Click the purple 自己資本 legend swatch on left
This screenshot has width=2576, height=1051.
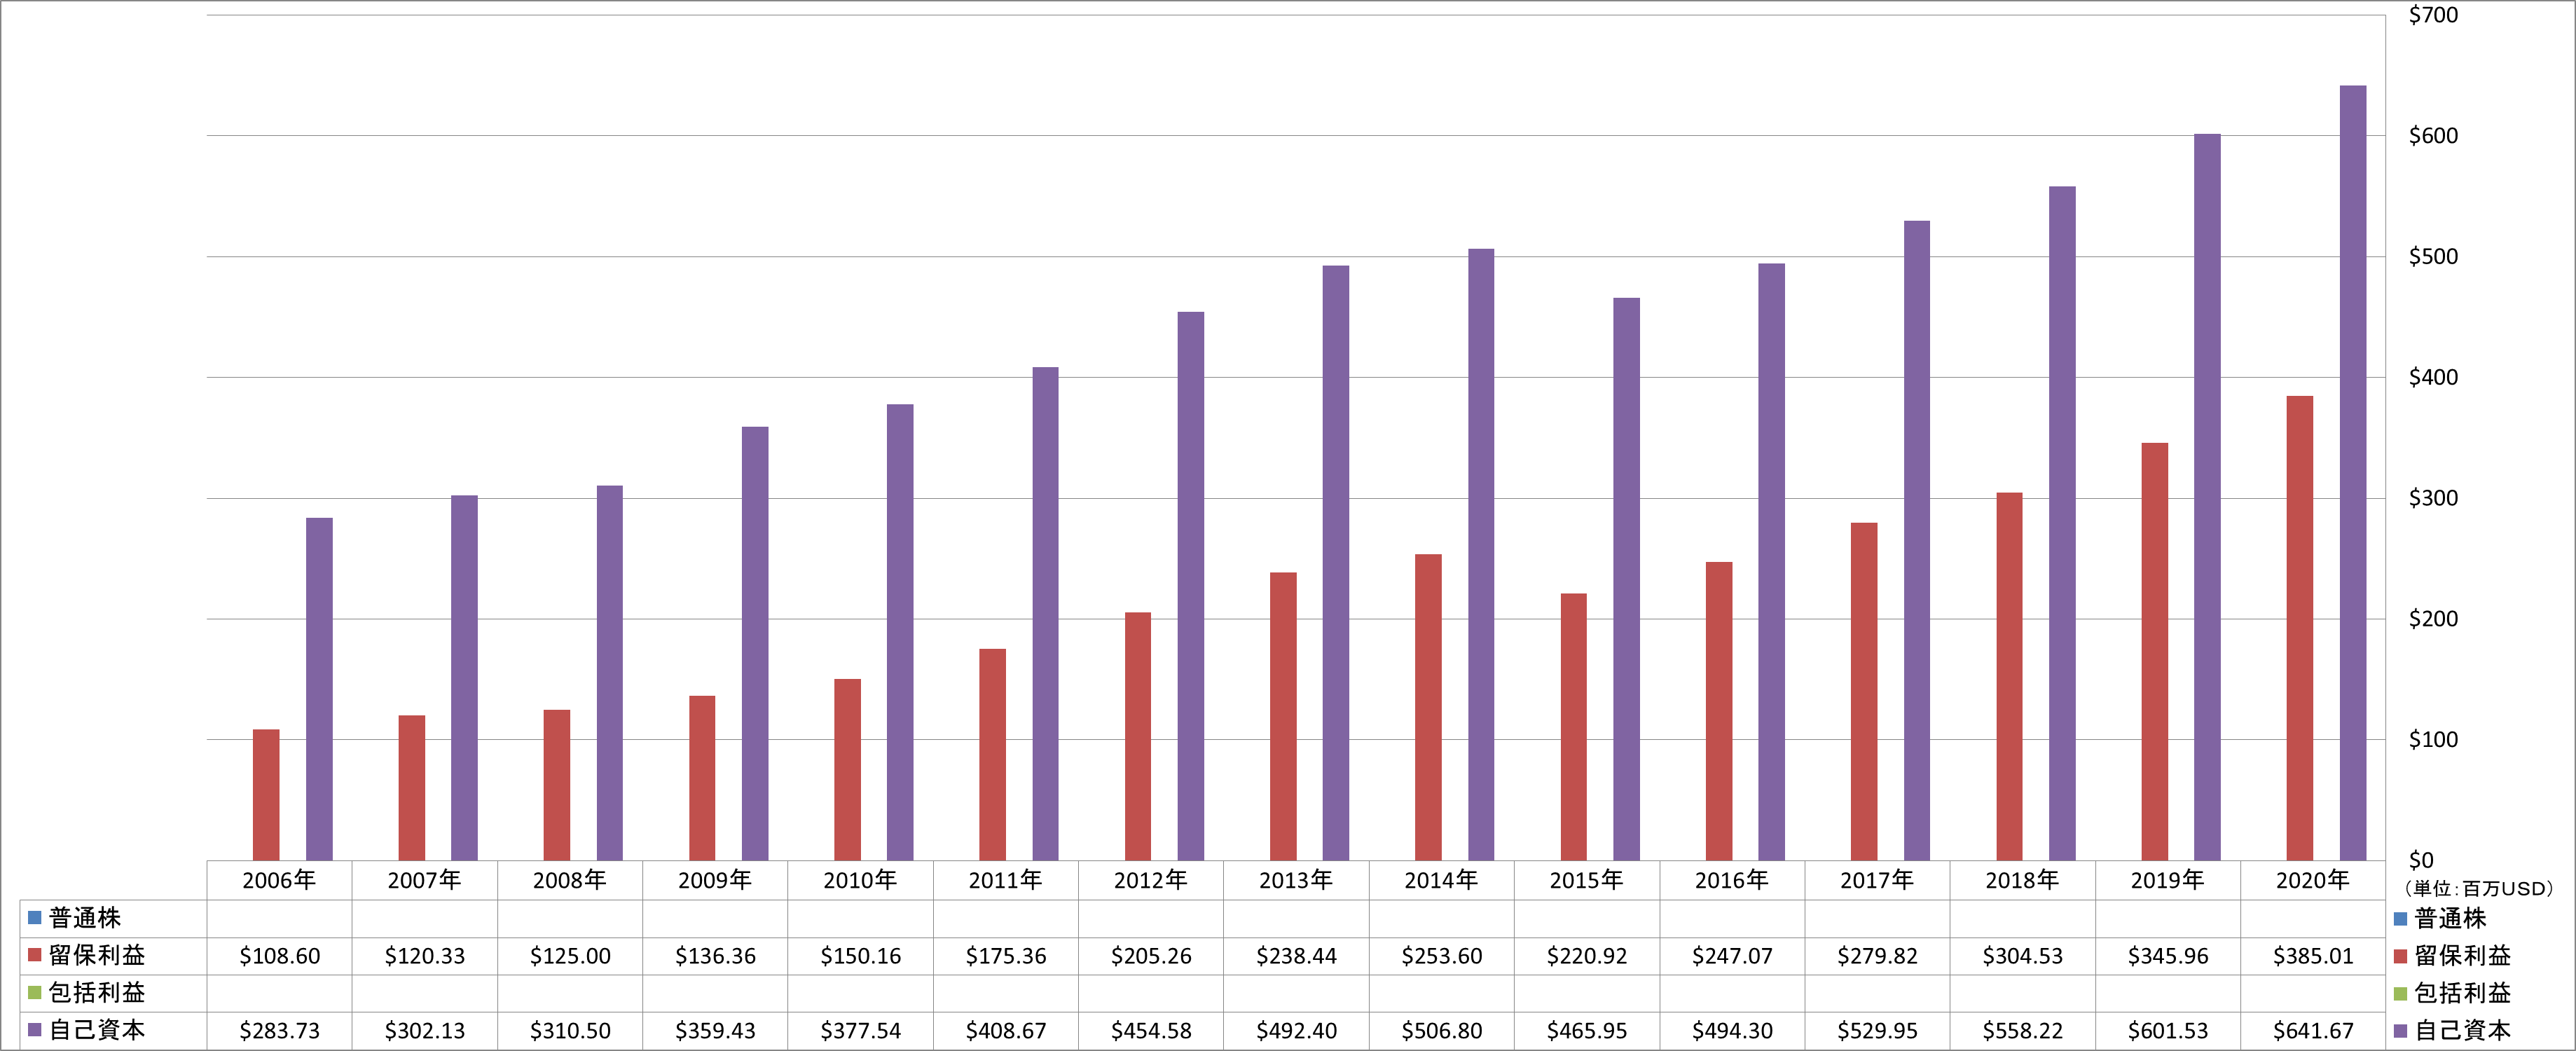[34, 1030]
